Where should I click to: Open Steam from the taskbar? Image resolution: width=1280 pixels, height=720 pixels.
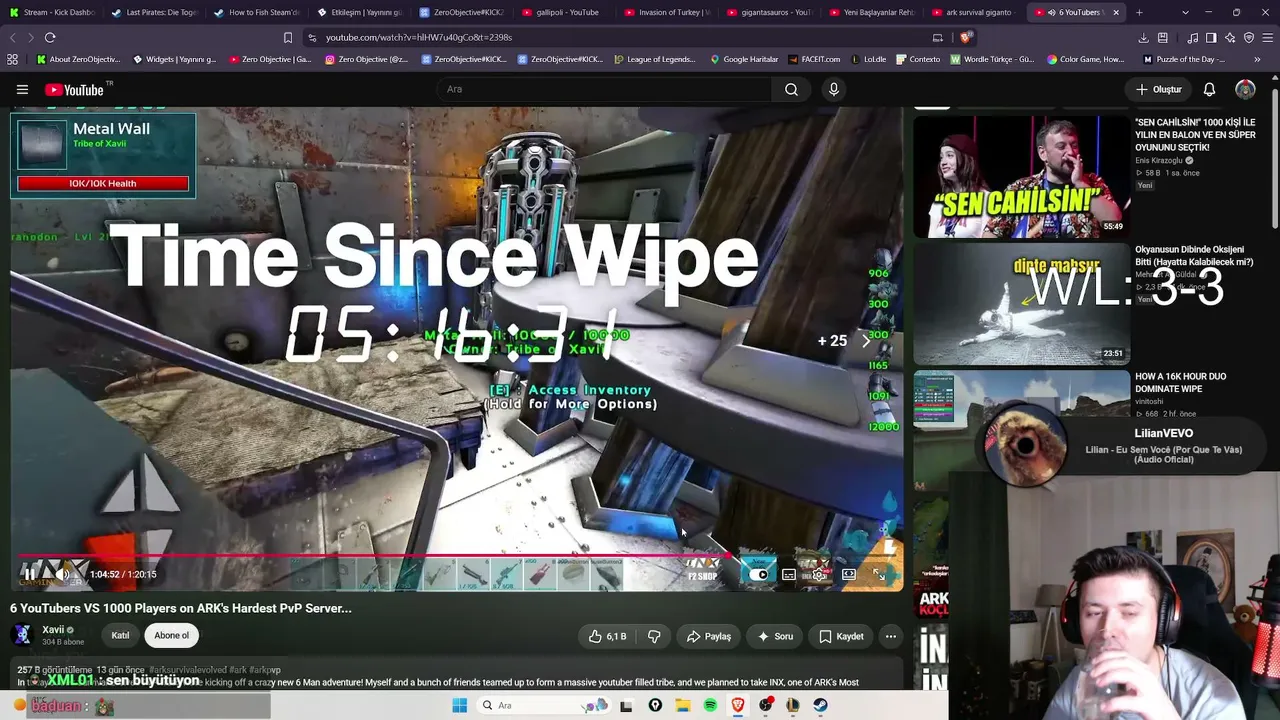(820, 705)
